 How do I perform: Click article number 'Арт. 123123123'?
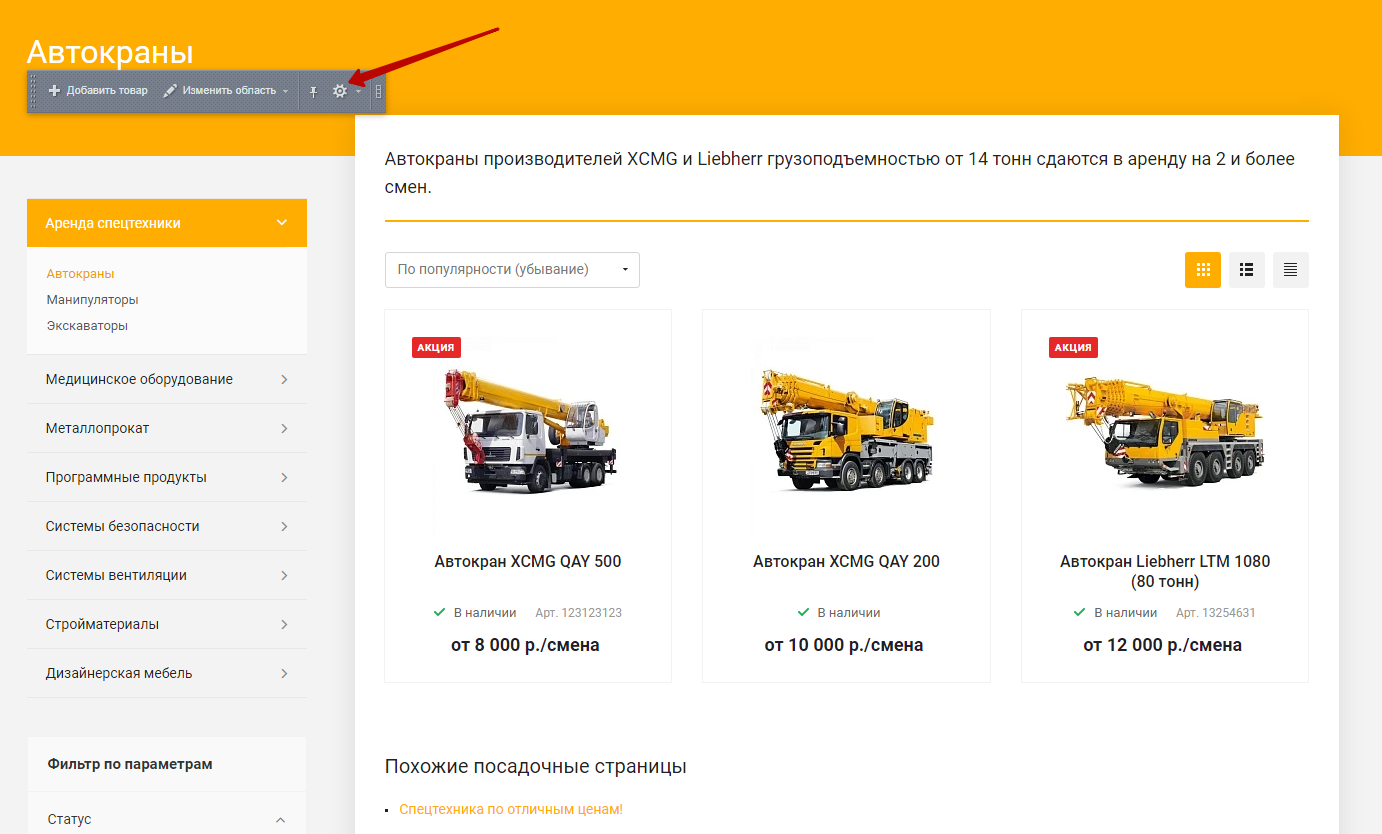578,613
